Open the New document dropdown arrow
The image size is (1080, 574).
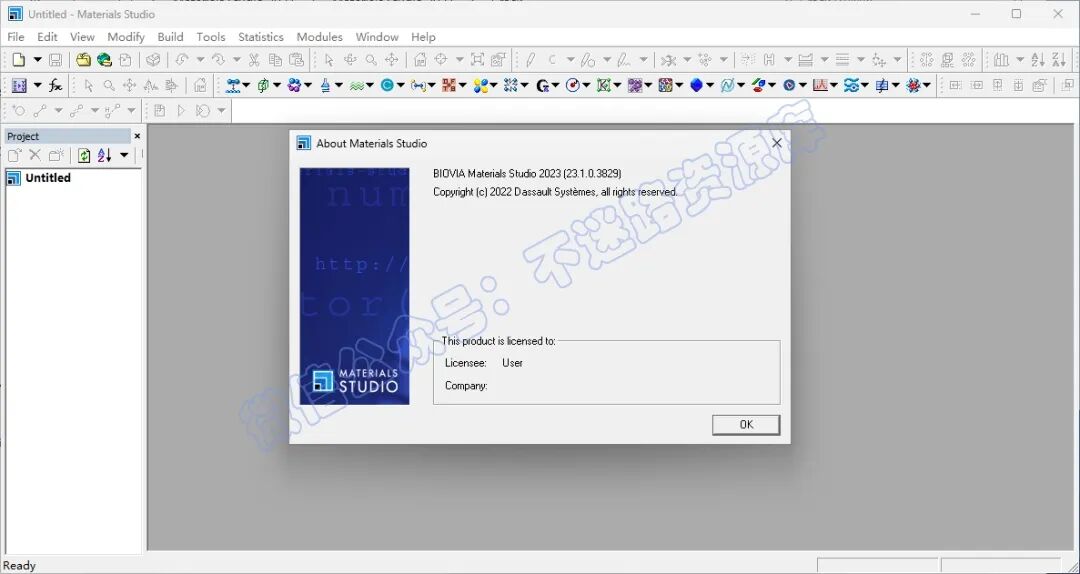click(x=37, y=60)
